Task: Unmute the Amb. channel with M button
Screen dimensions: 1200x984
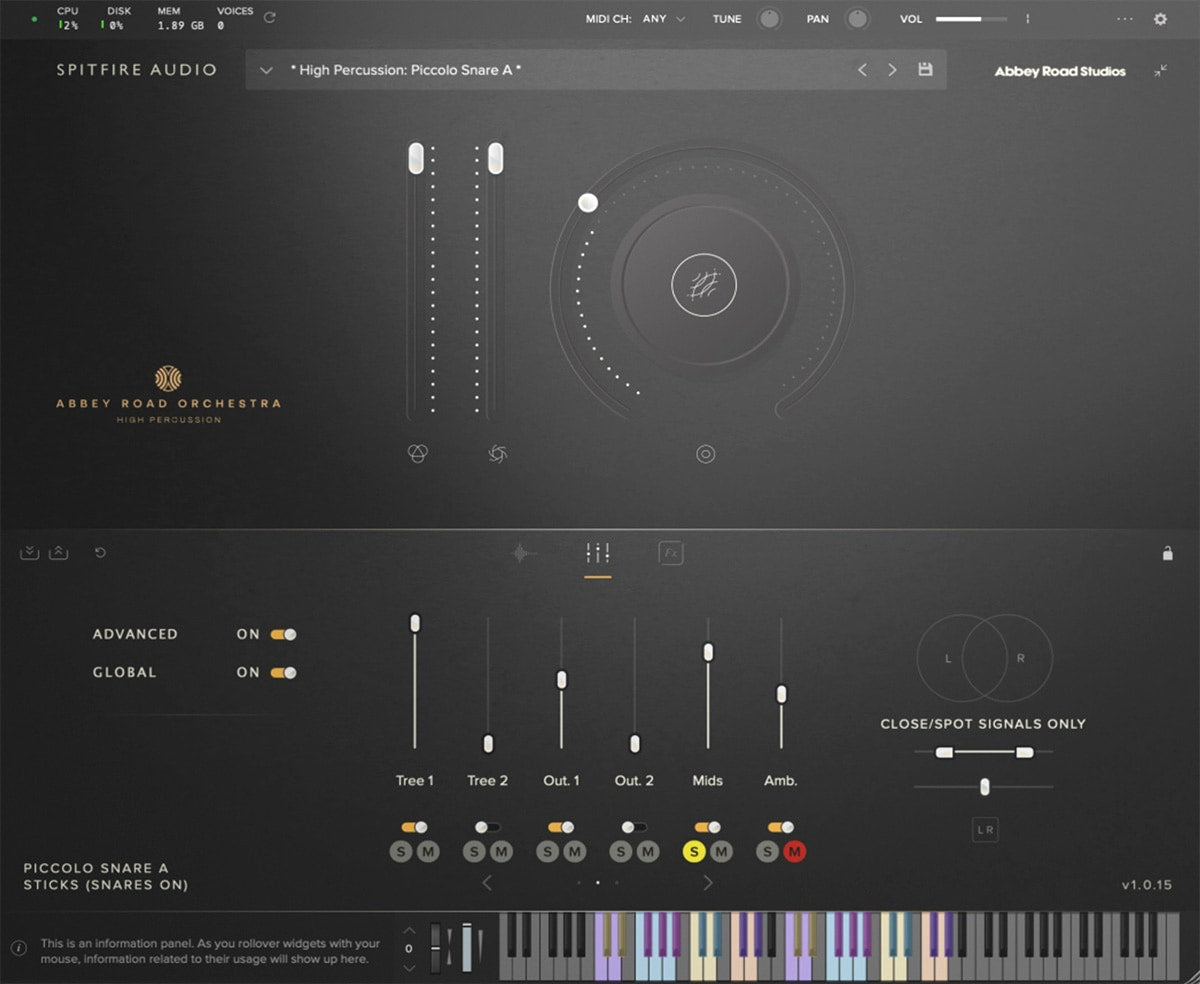Action: (795, 852)
